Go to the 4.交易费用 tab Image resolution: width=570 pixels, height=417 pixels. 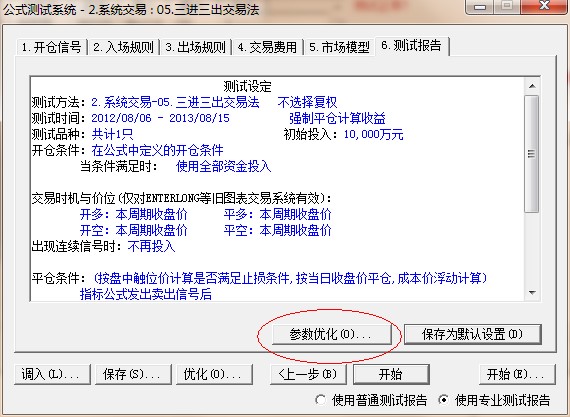(x=267, y=47)
